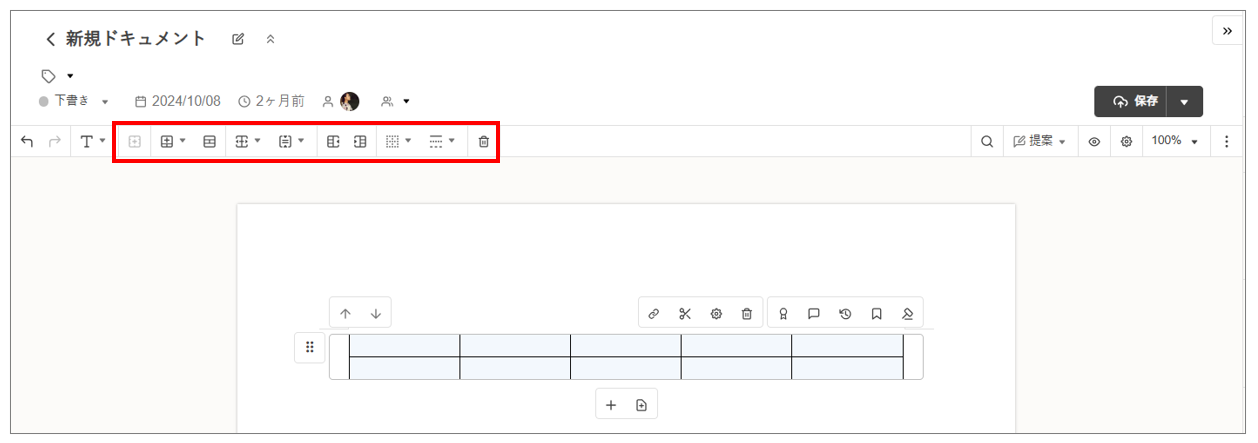The width and height of the screenshot is (1258, 443).
Task: Toggle preview mode with the eye icon
Action: (1095, 142)
